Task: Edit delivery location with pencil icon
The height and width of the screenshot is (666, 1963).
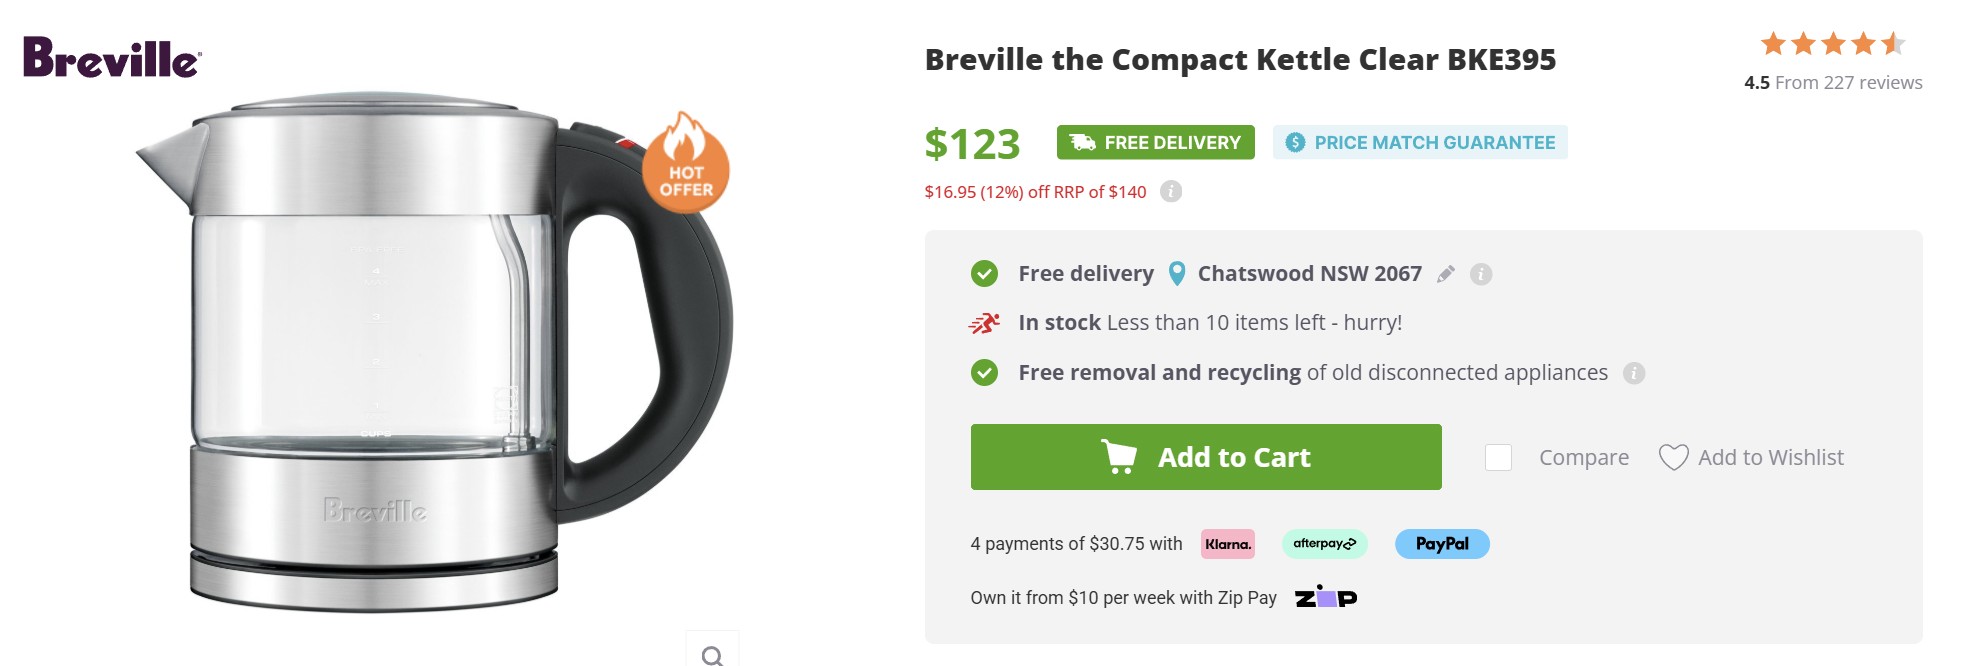Action: click(x=1446, y=274)
